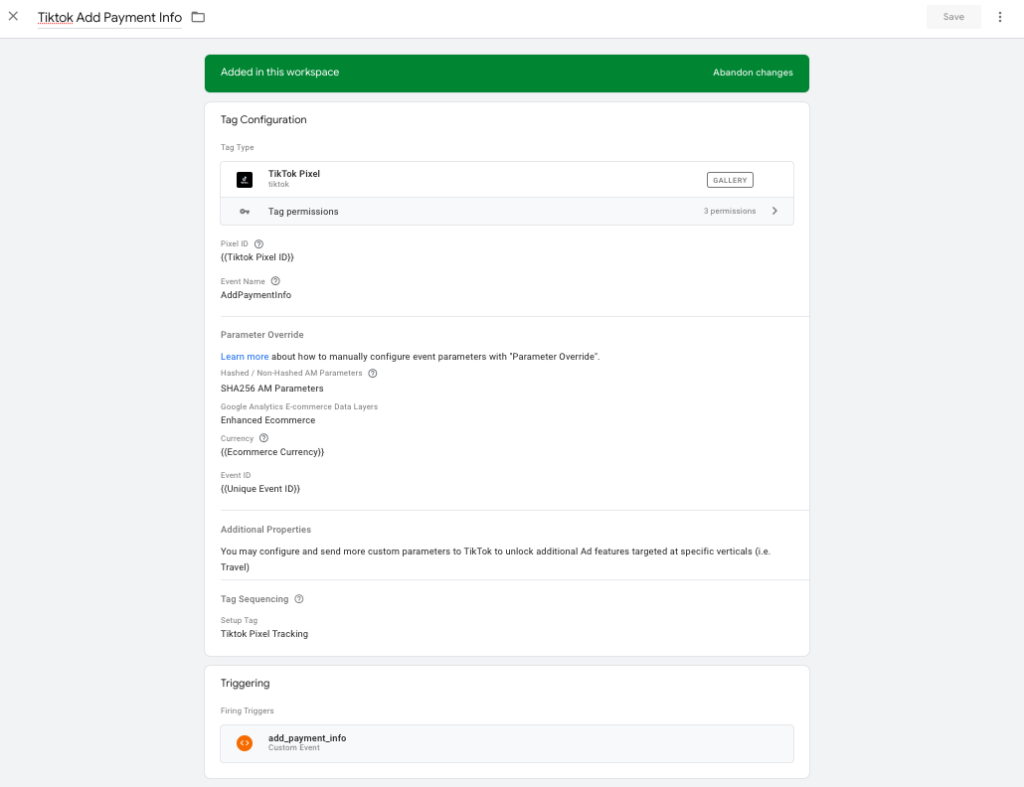The width and height of the screenshot is (1024, 787).
Task: Click the orange Custom Event trigger icon
Action: (244, 743)
